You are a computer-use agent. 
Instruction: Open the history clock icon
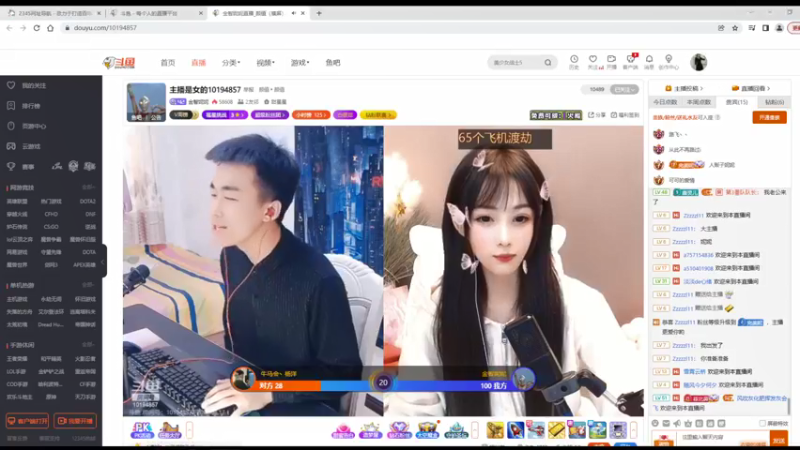tap(574, 61)
